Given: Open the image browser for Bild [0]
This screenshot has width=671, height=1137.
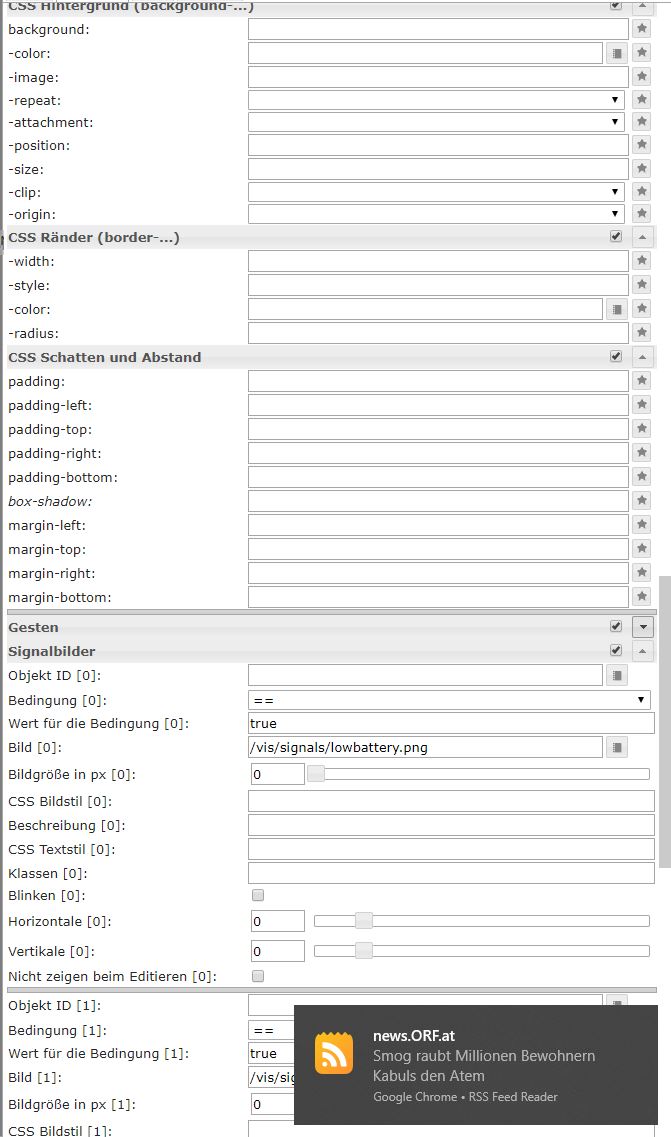Looking at the screenshot, I should click(x=617, y=747).
